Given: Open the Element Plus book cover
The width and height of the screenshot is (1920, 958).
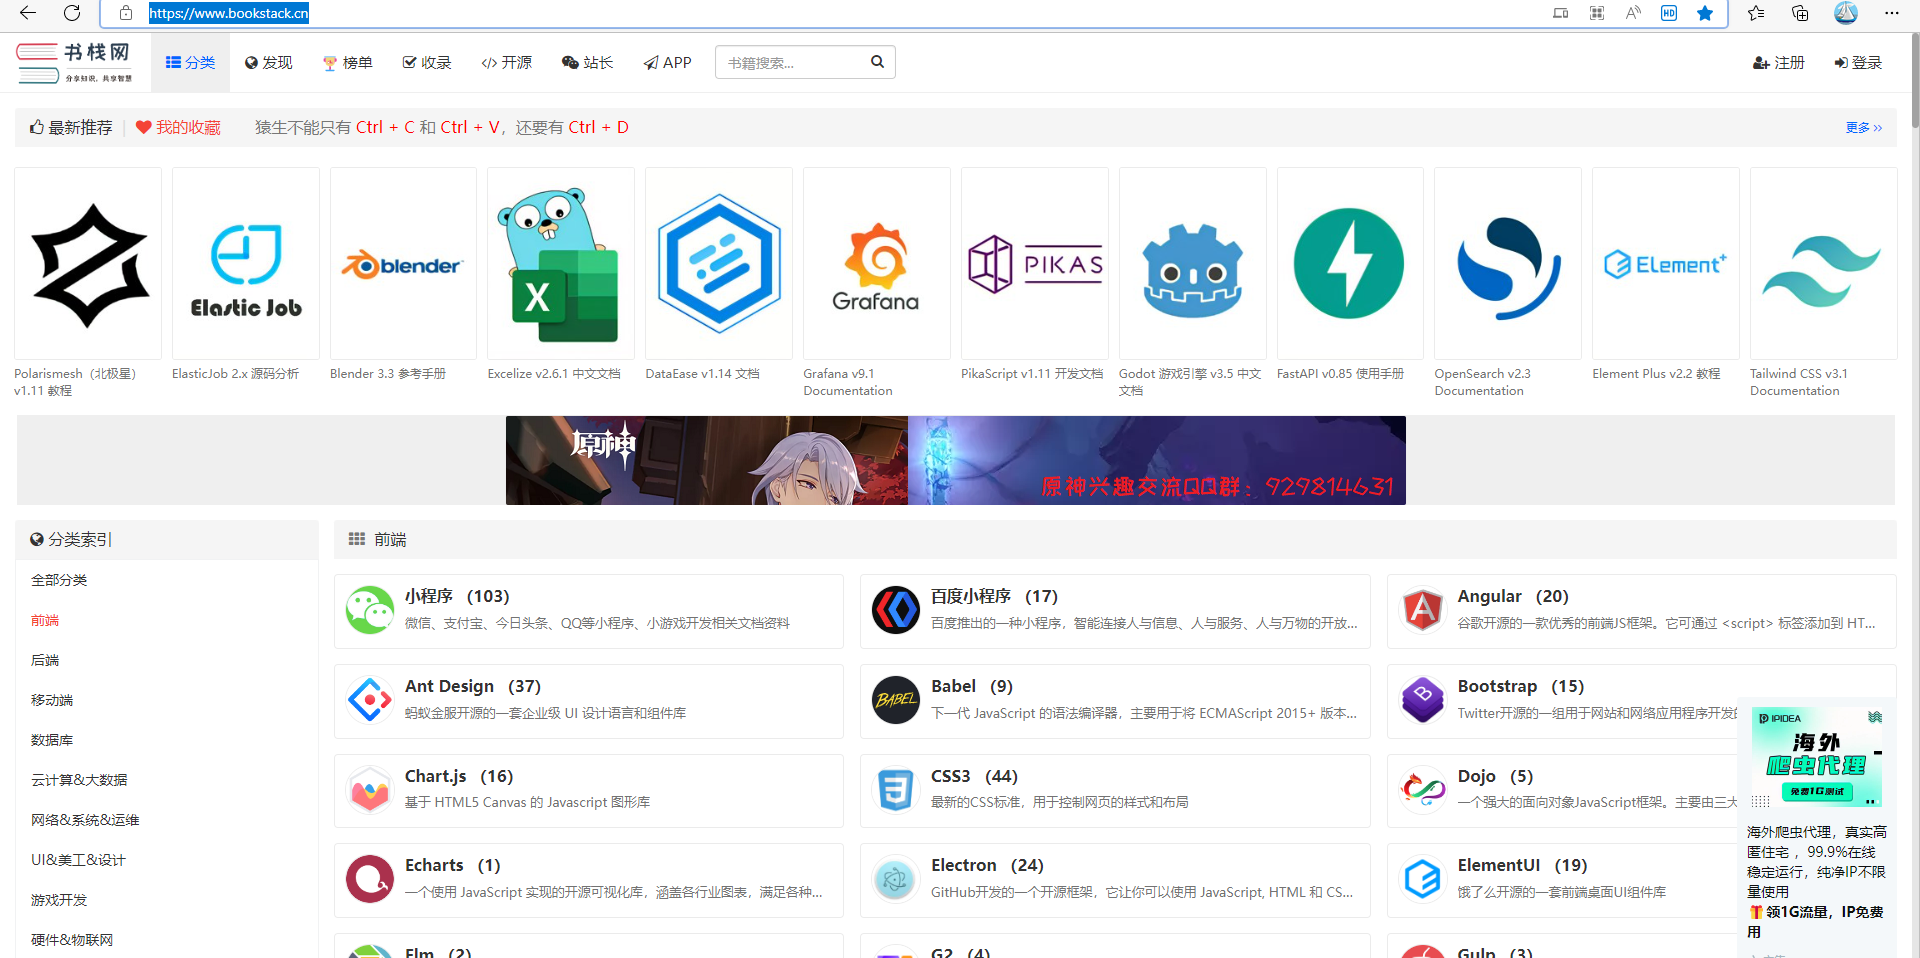Looking at the screenshot, I should (1666, 263).
